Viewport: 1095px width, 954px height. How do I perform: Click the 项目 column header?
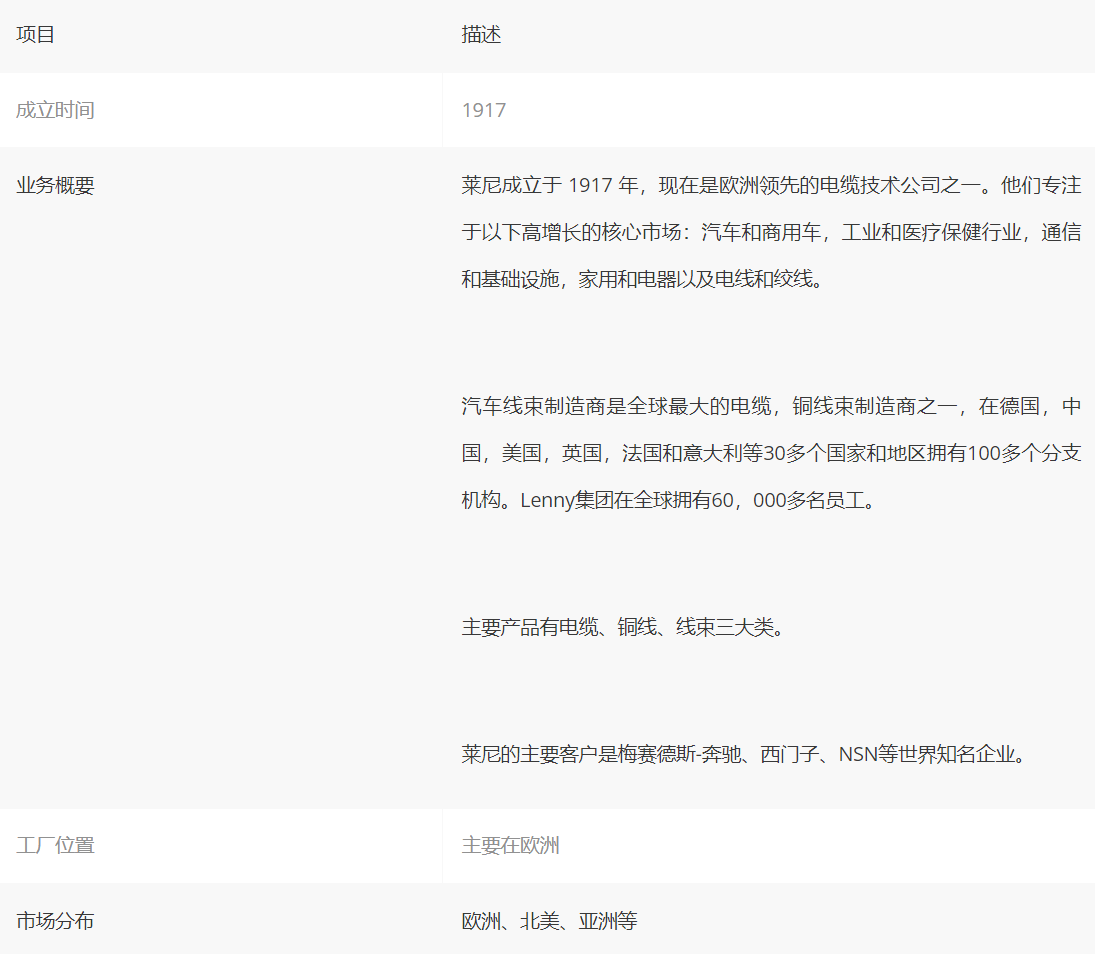(35, 35)
